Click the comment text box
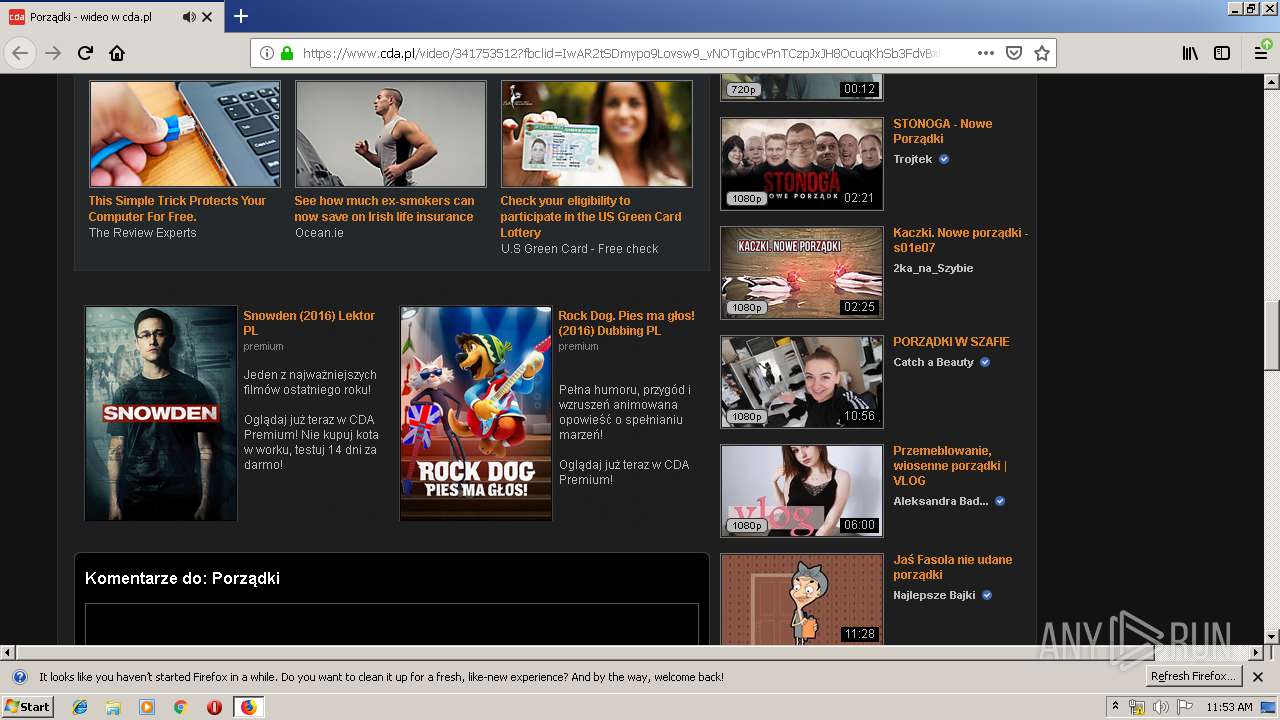This screenshot has height=720, width=1280. click(392, 624)
